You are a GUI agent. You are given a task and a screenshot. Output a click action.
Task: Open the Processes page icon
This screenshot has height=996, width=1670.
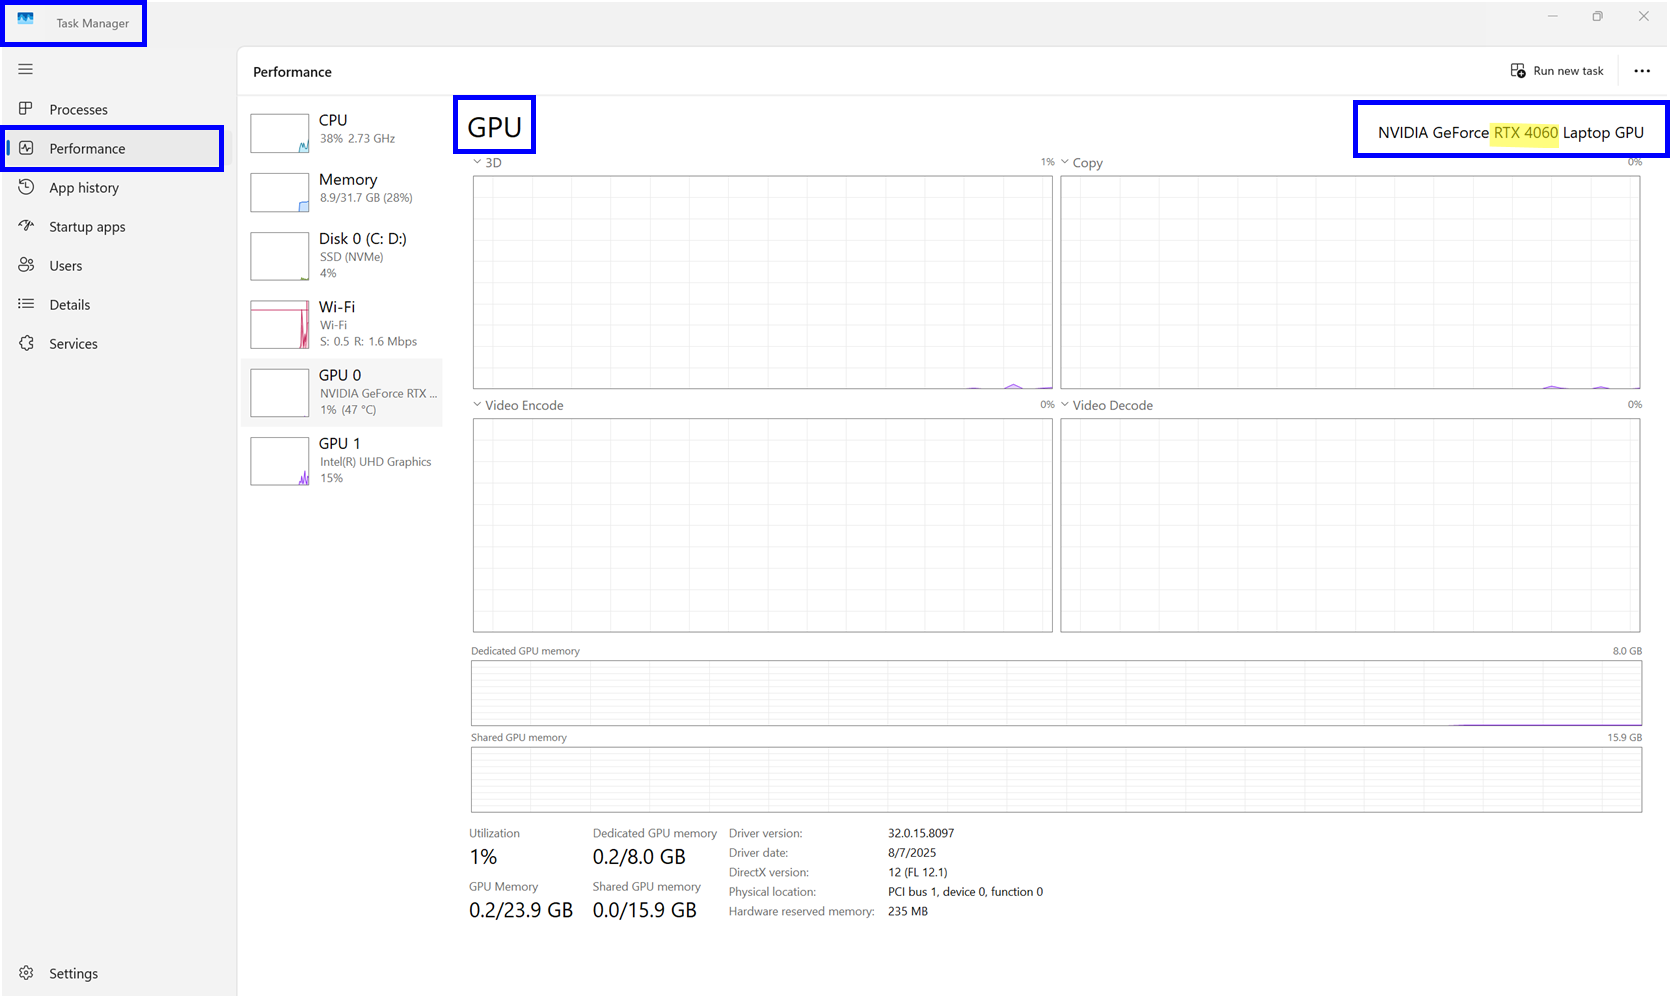pos(26,109)
